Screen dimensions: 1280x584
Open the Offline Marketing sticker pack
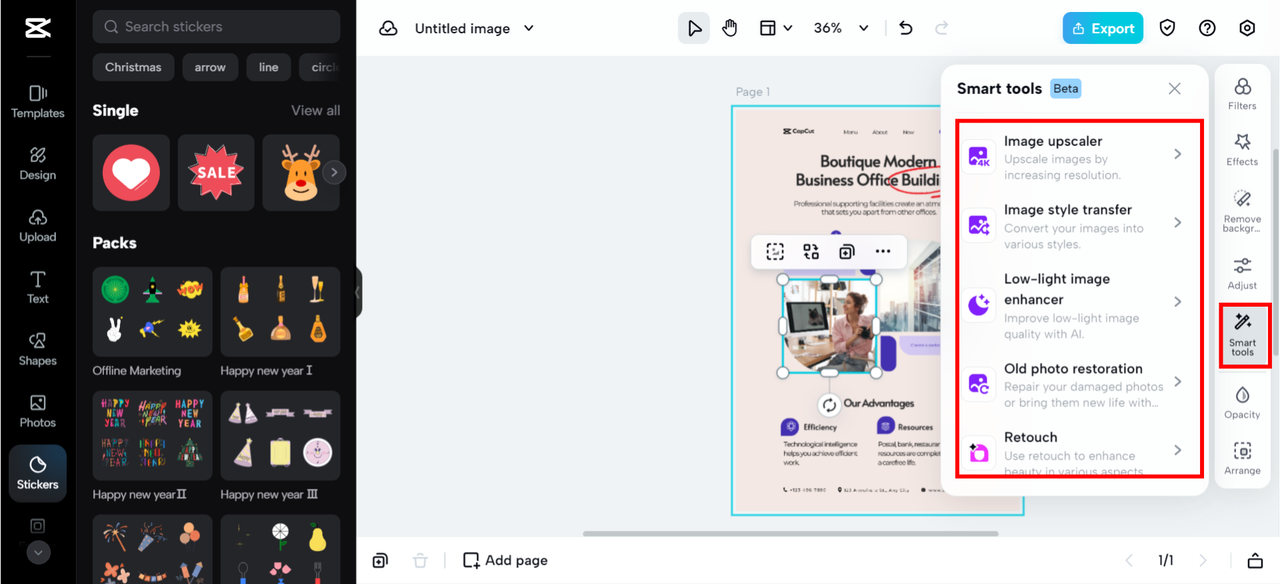(x=152, y=311)
